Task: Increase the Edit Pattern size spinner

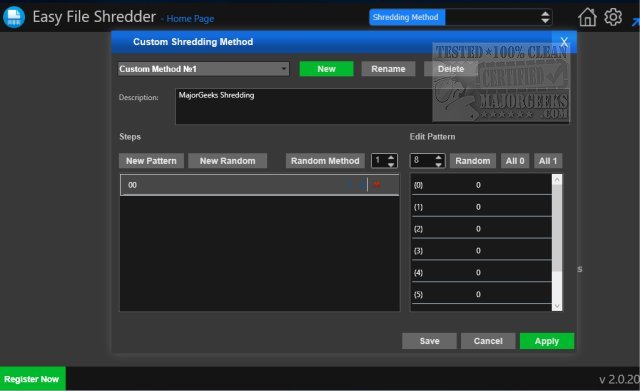Action: coord(439,157)
